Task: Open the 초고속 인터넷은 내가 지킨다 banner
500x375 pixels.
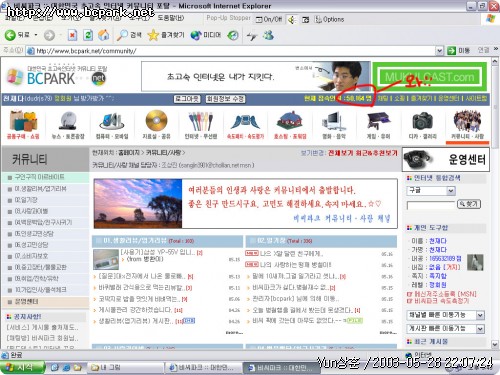Action: coord(256,76)
